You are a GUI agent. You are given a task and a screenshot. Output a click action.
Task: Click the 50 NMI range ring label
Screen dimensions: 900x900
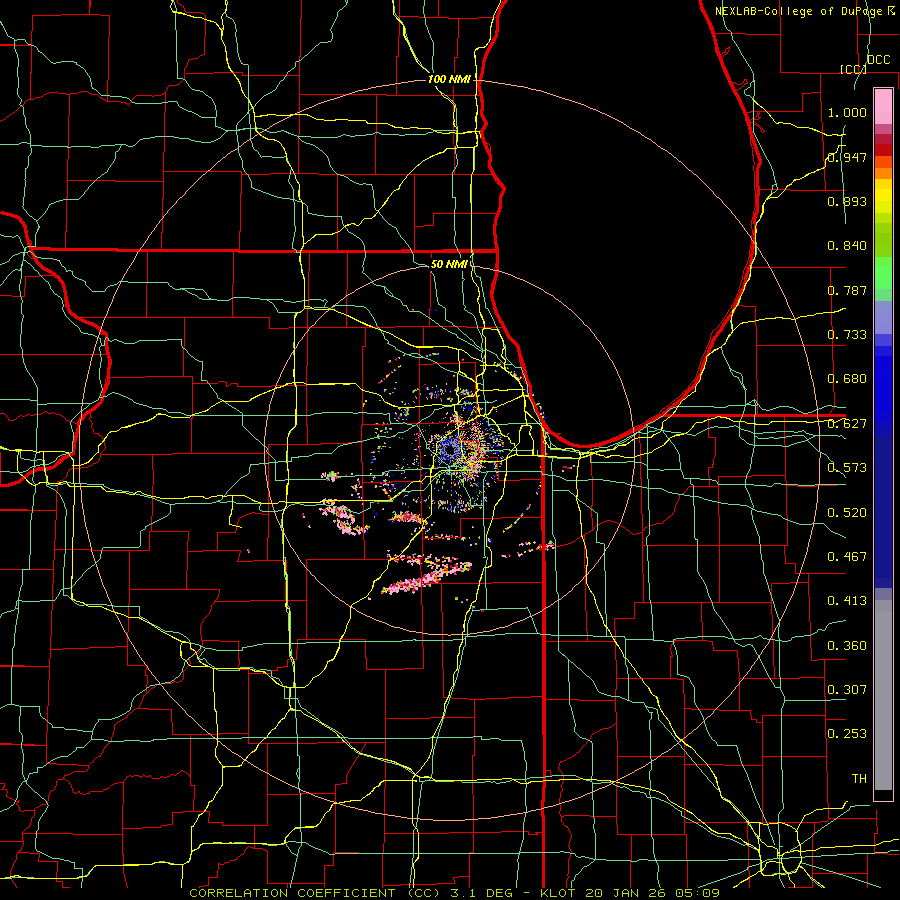[449, 264]
